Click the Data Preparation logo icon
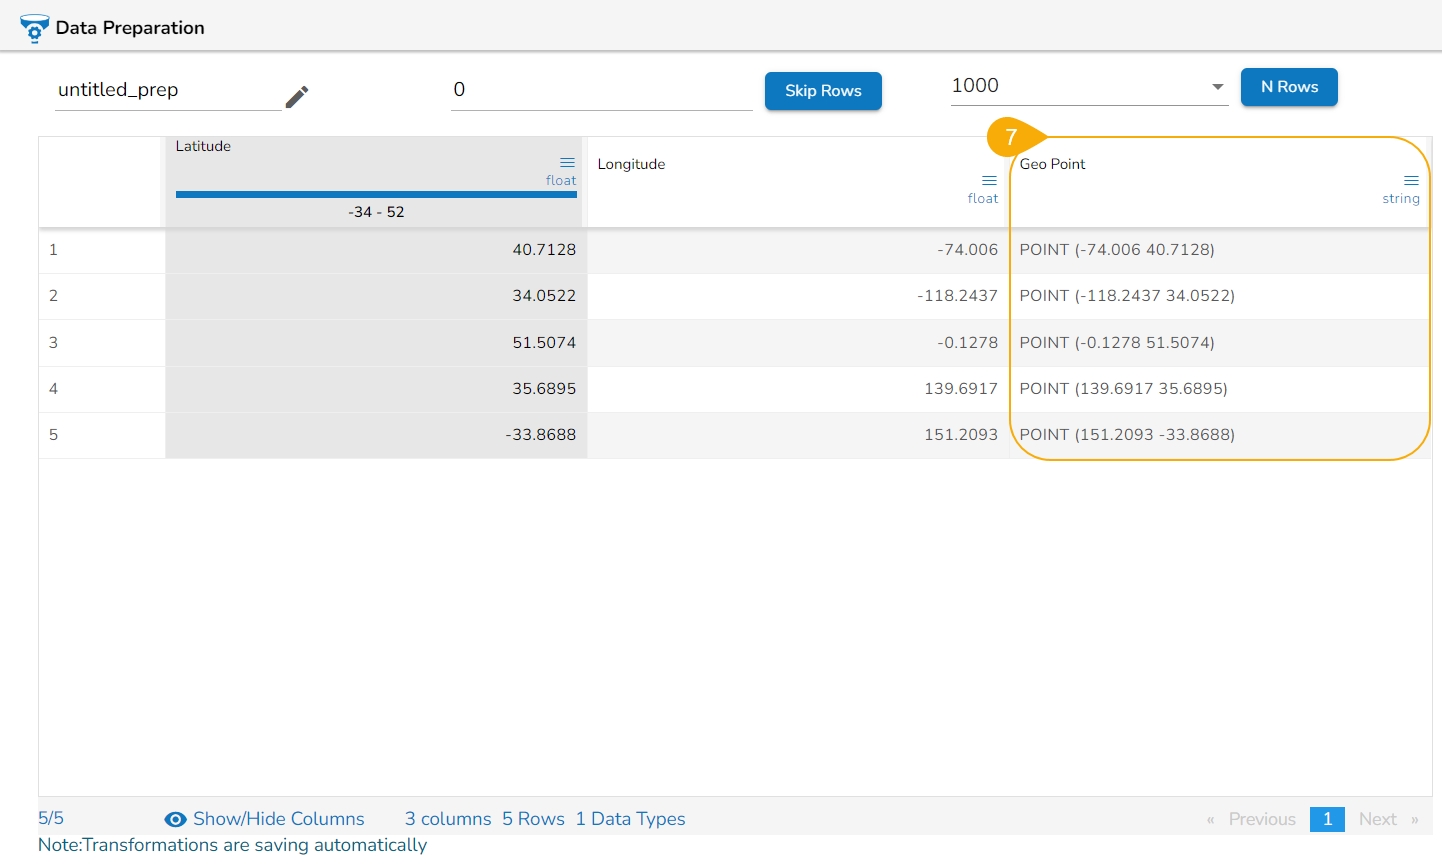1442x868 pixels. 34,28
